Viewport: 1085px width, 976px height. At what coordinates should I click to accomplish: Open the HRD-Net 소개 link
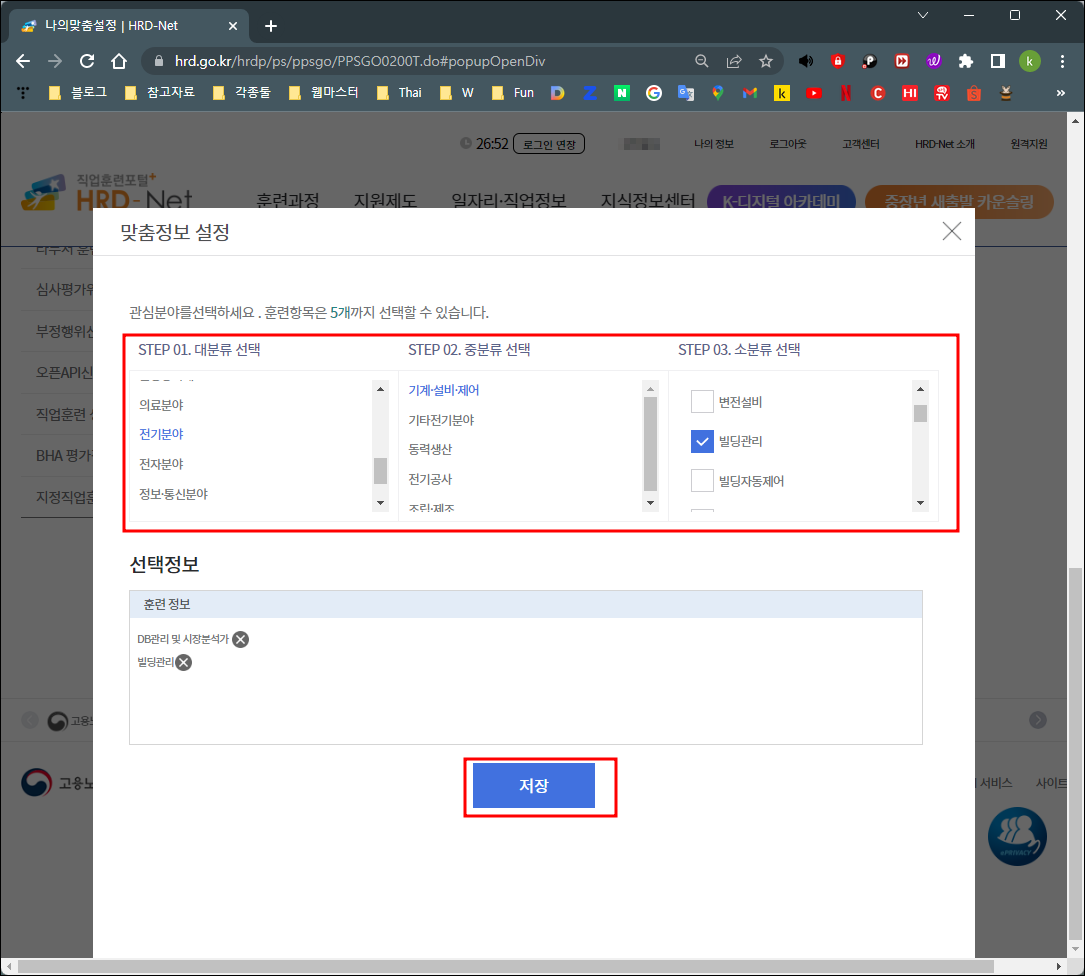pyautogui.click(x=945, y=144)
